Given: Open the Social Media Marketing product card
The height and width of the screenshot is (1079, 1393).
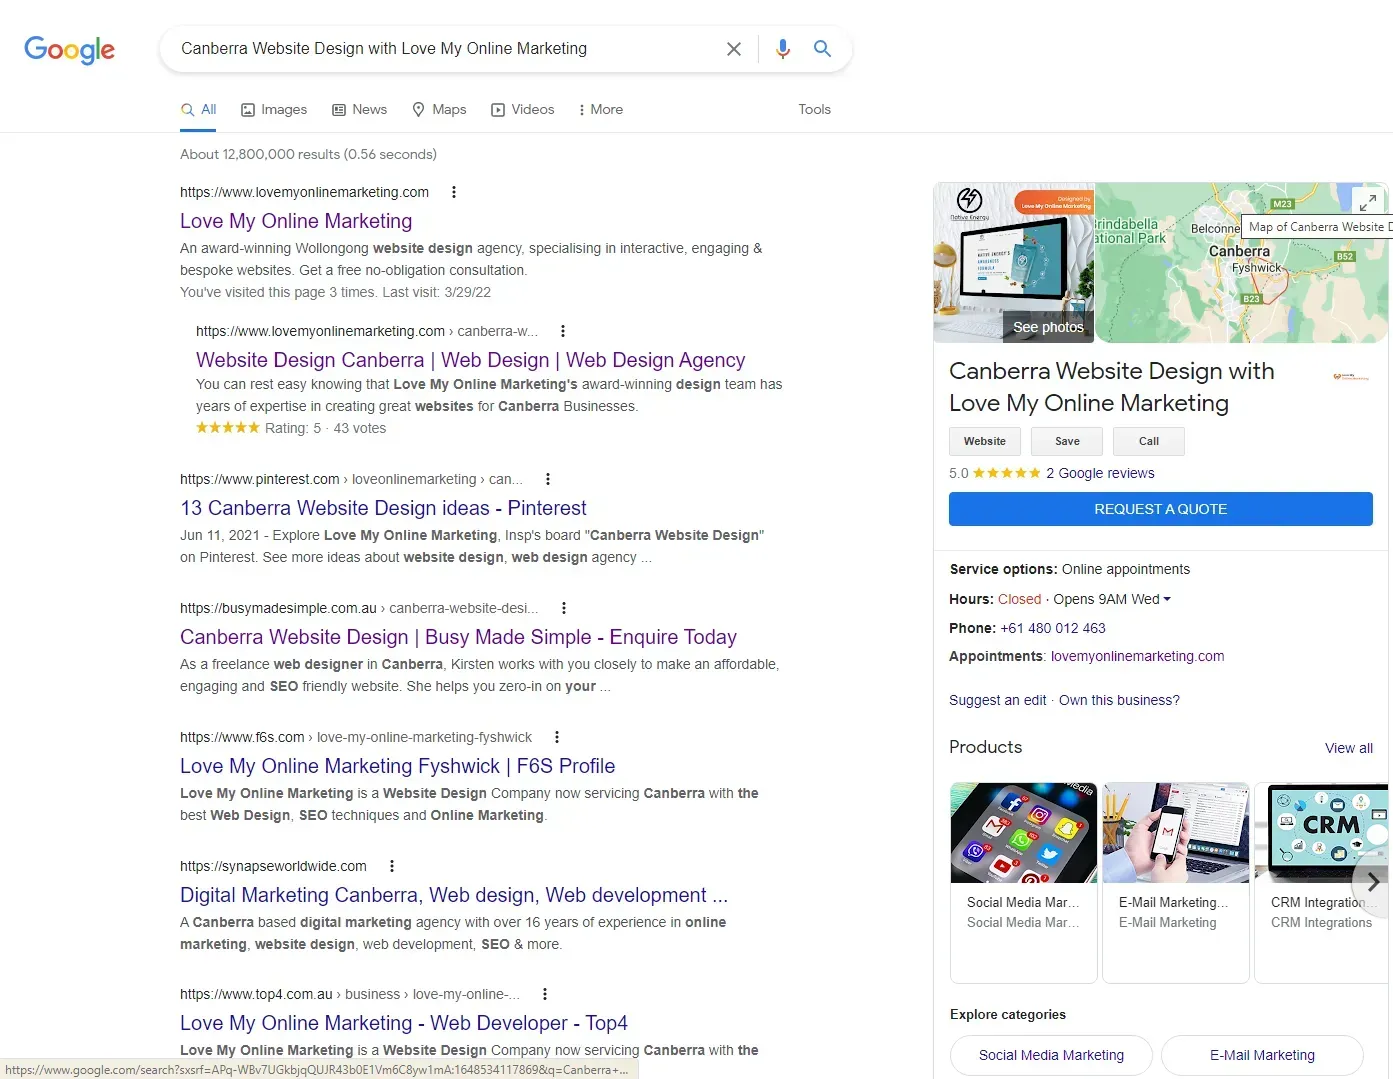Looking at the screenshot, I should 1024,882.
